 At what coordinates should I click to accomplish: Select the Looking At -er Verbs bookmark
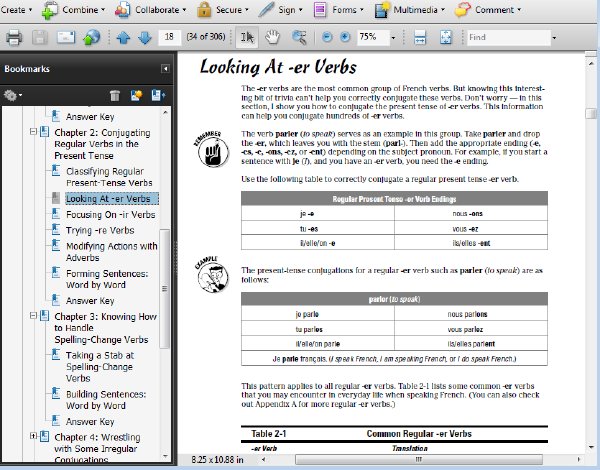112,199
